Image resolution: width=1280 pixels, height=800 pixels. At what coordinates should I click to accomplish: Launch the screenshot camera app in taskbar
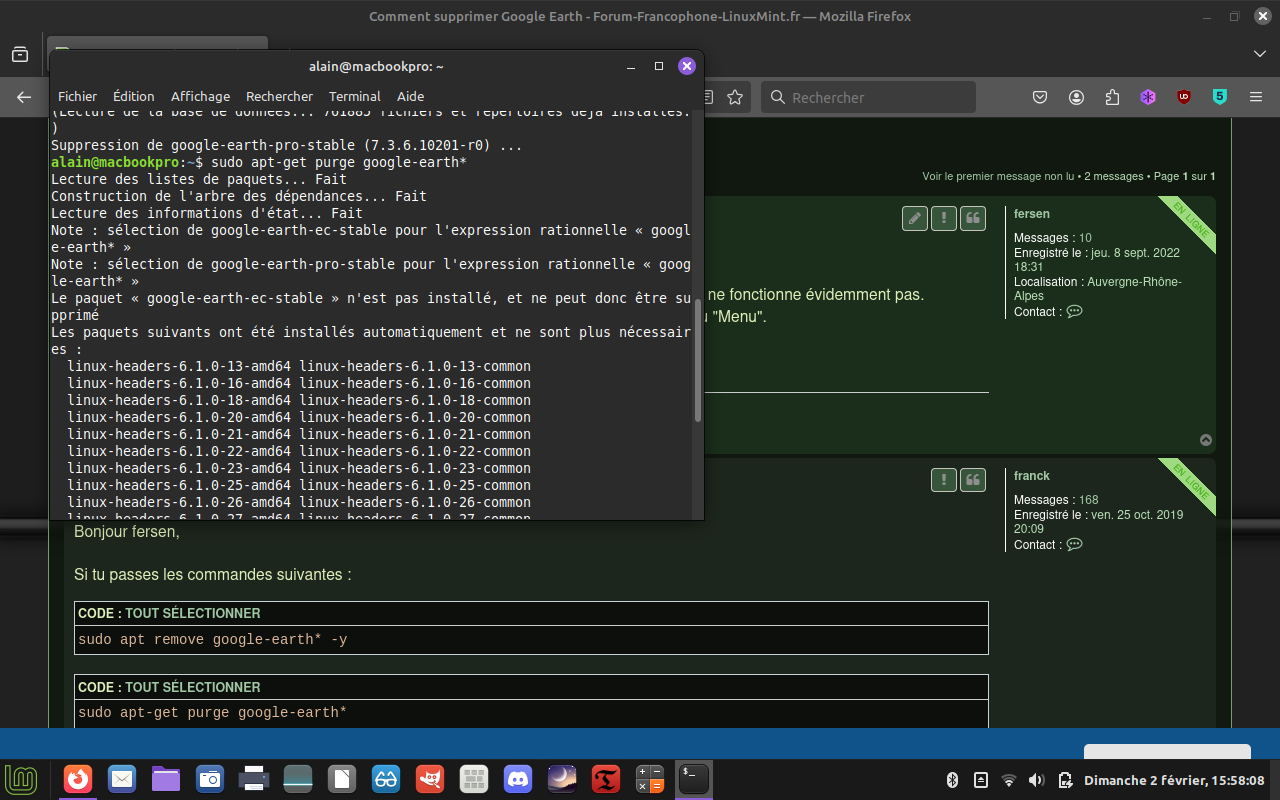tap(210, 779)
